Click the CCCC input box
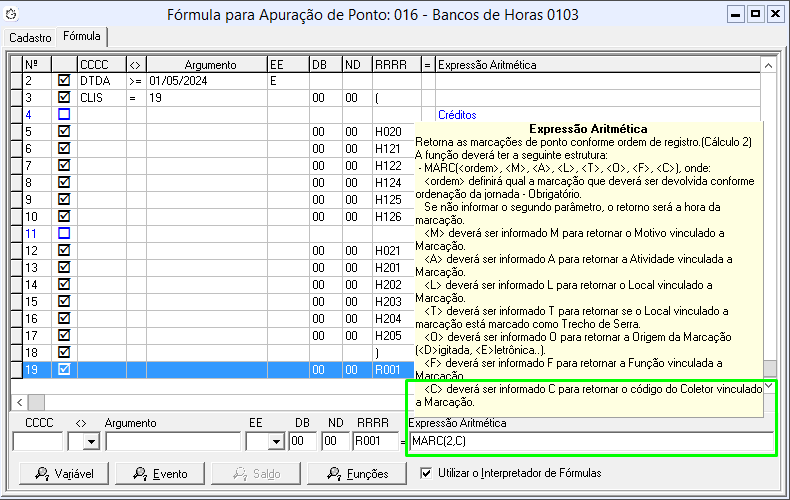Viewport: 790px width, 500px height. tap(38, 441)
